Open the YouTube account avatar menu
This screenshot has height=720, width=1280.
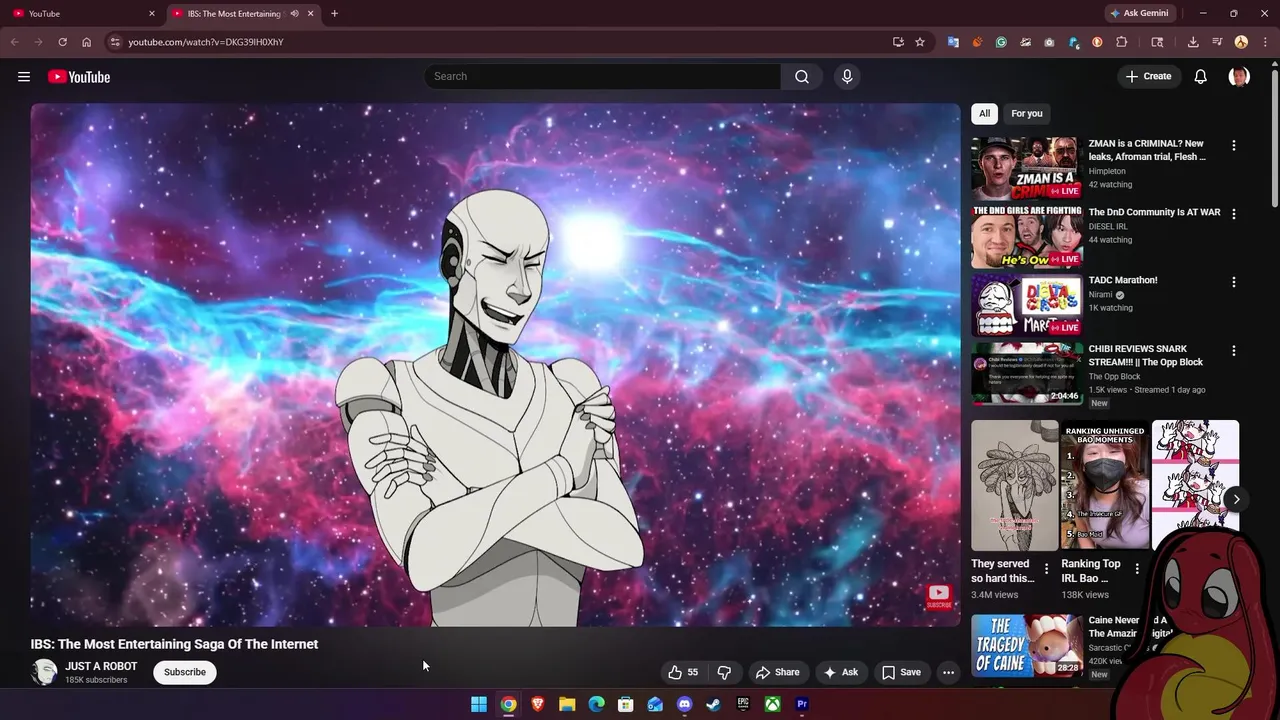point(1239,77)
